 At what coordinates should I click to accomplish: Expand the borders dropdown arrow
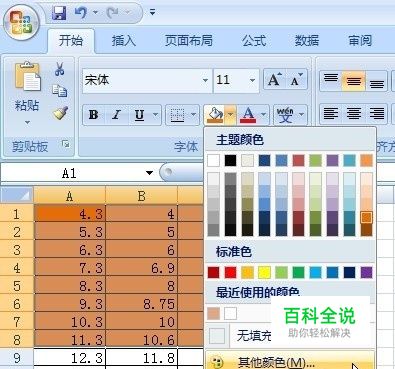pyautogui.click(x=194, y=115)
